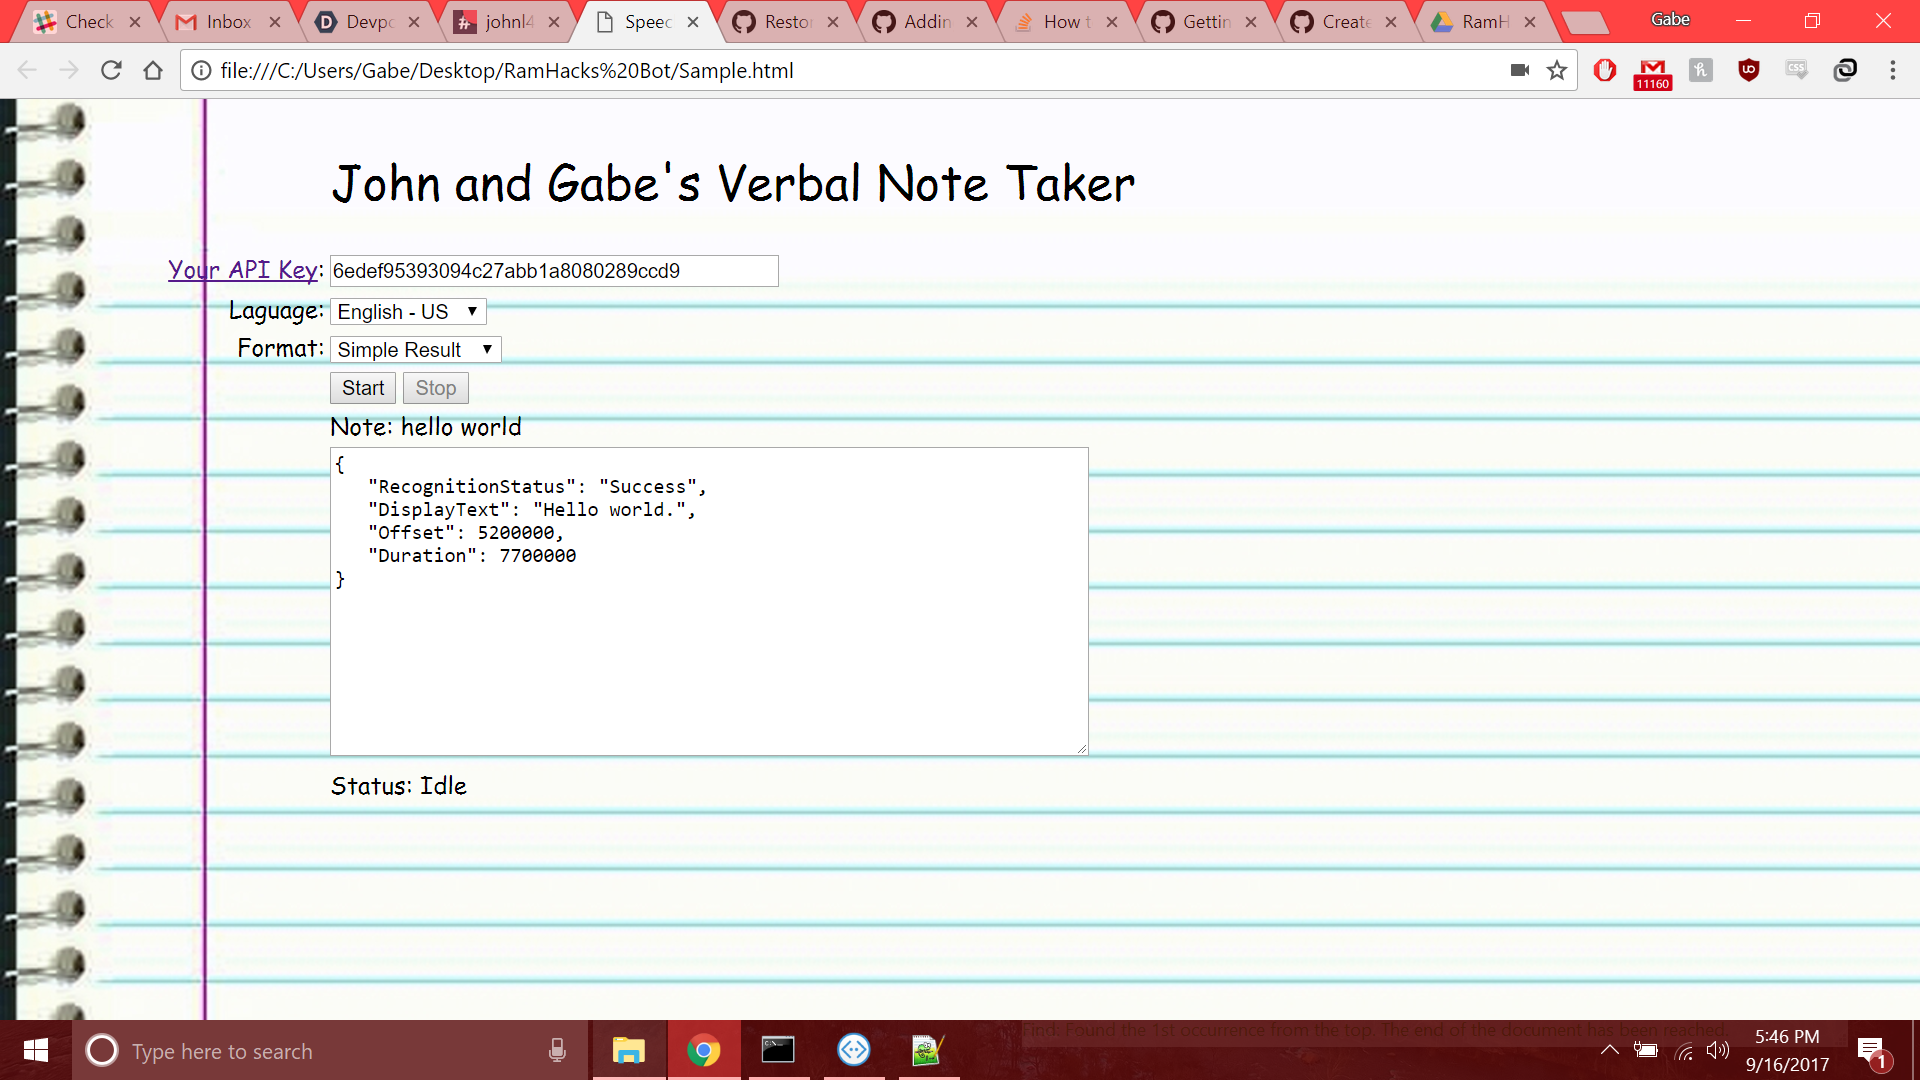Expand the Format Simple Result dropdown
The image size is (1920, 1080).
415,350
